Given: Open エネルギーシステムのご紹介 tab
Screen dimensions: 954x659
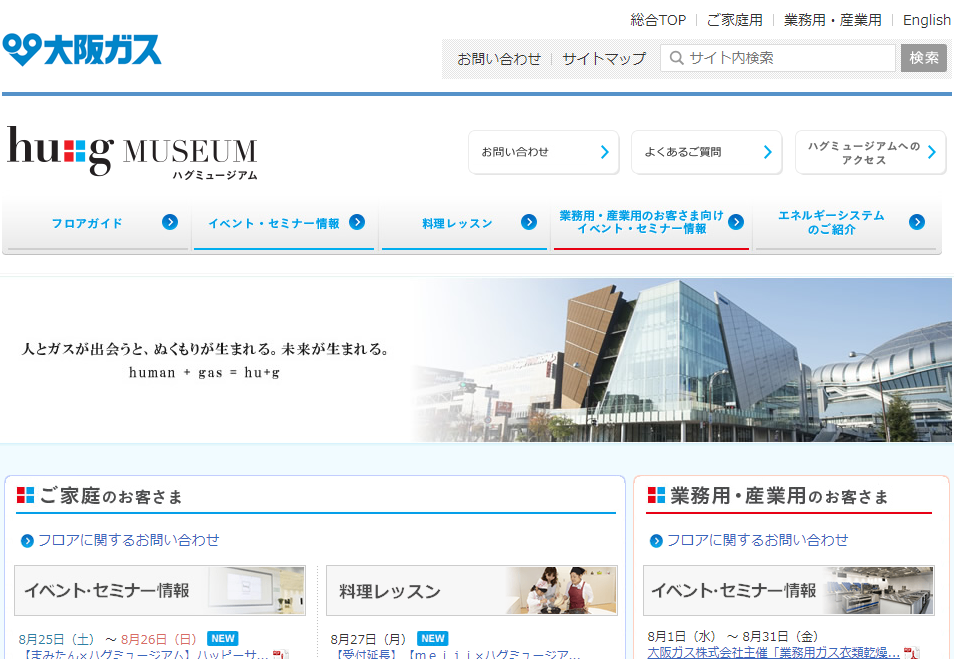Looking at the screenshot, I should 846,224.
